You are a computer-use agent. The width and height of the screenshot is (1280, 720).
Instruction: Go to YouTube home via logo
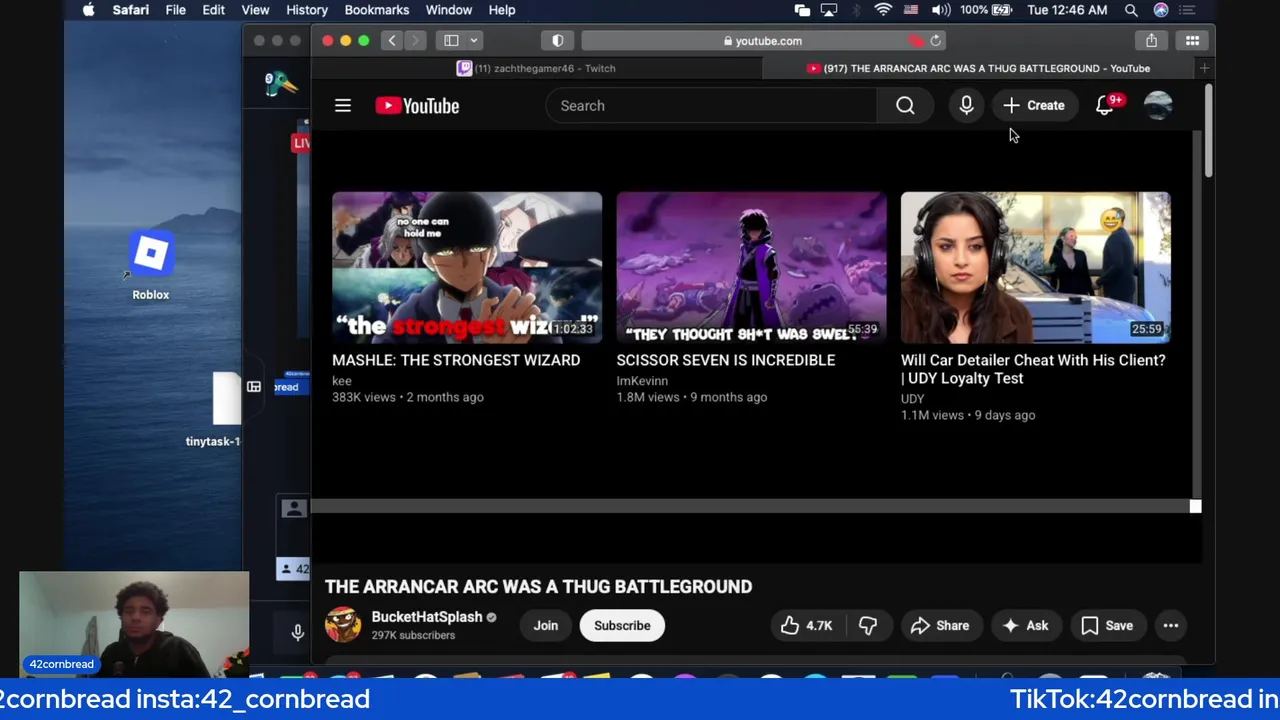[417, 105]
